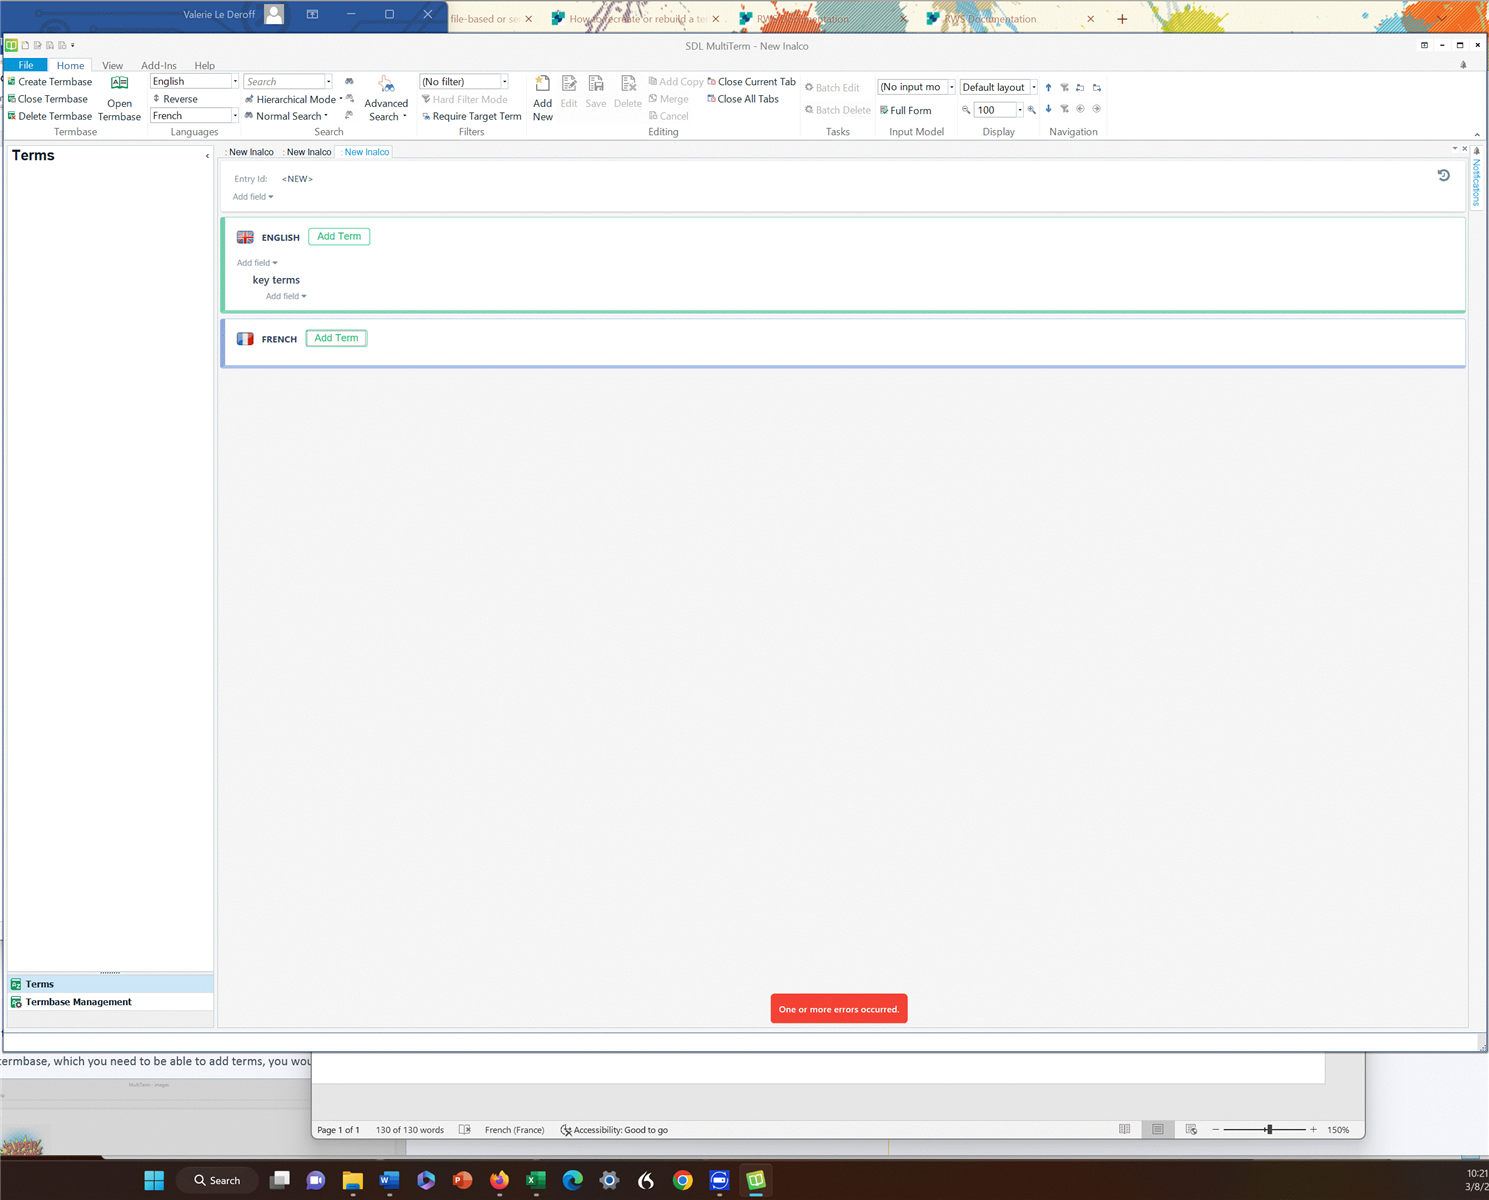Open Termbase Management view
1489x1200 pixels.
point(110,1002)
